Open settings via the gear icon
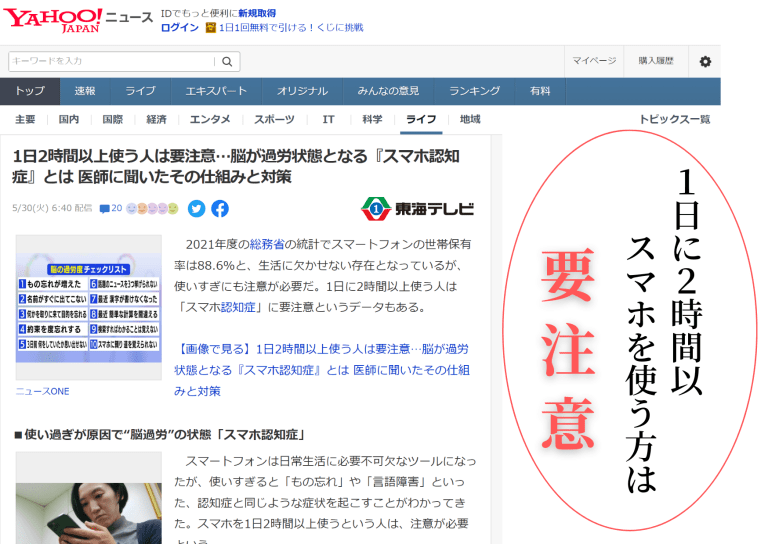 (x=705, y=62)
